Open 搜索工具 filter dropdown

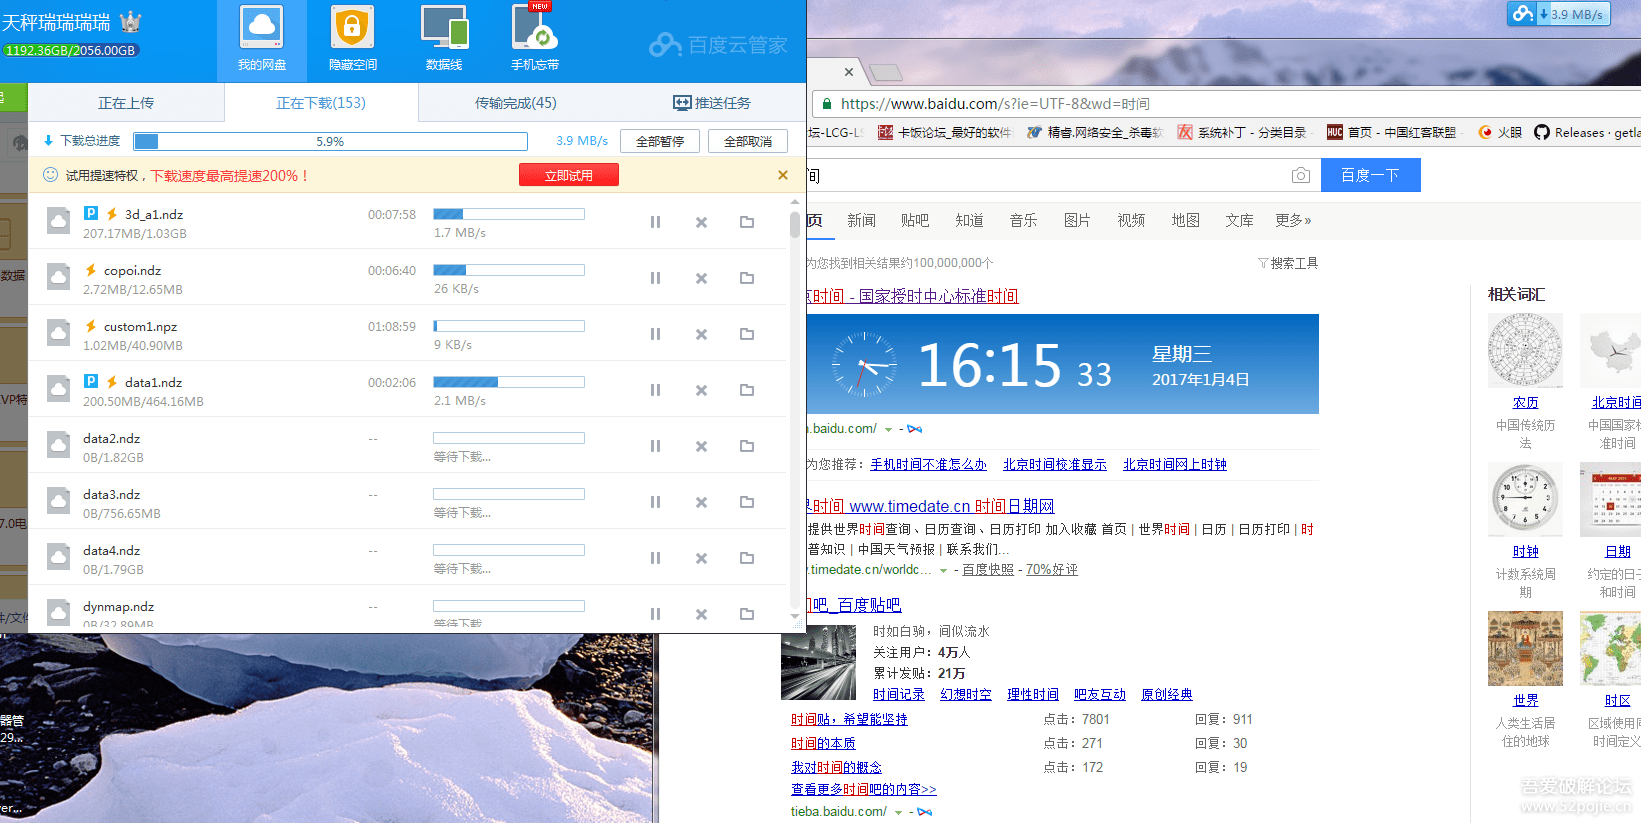[1288, 263]
